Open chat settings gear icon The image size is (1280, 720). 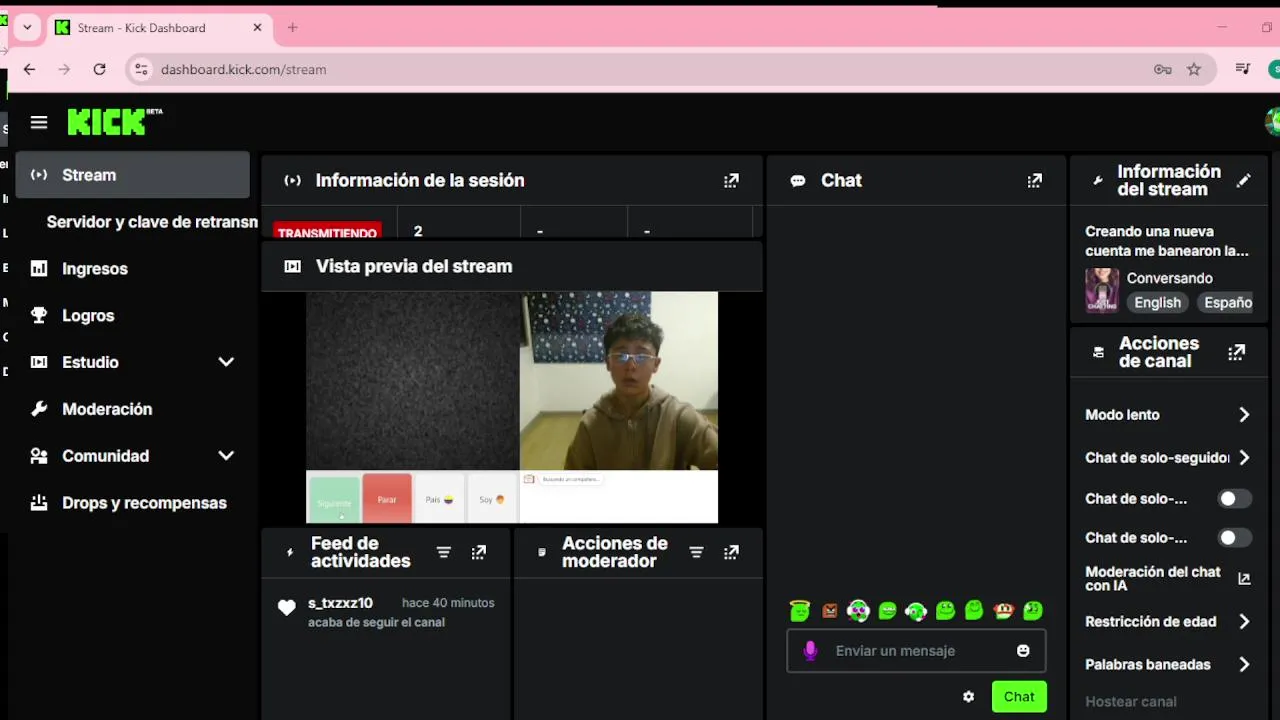(x=968, y=697)
